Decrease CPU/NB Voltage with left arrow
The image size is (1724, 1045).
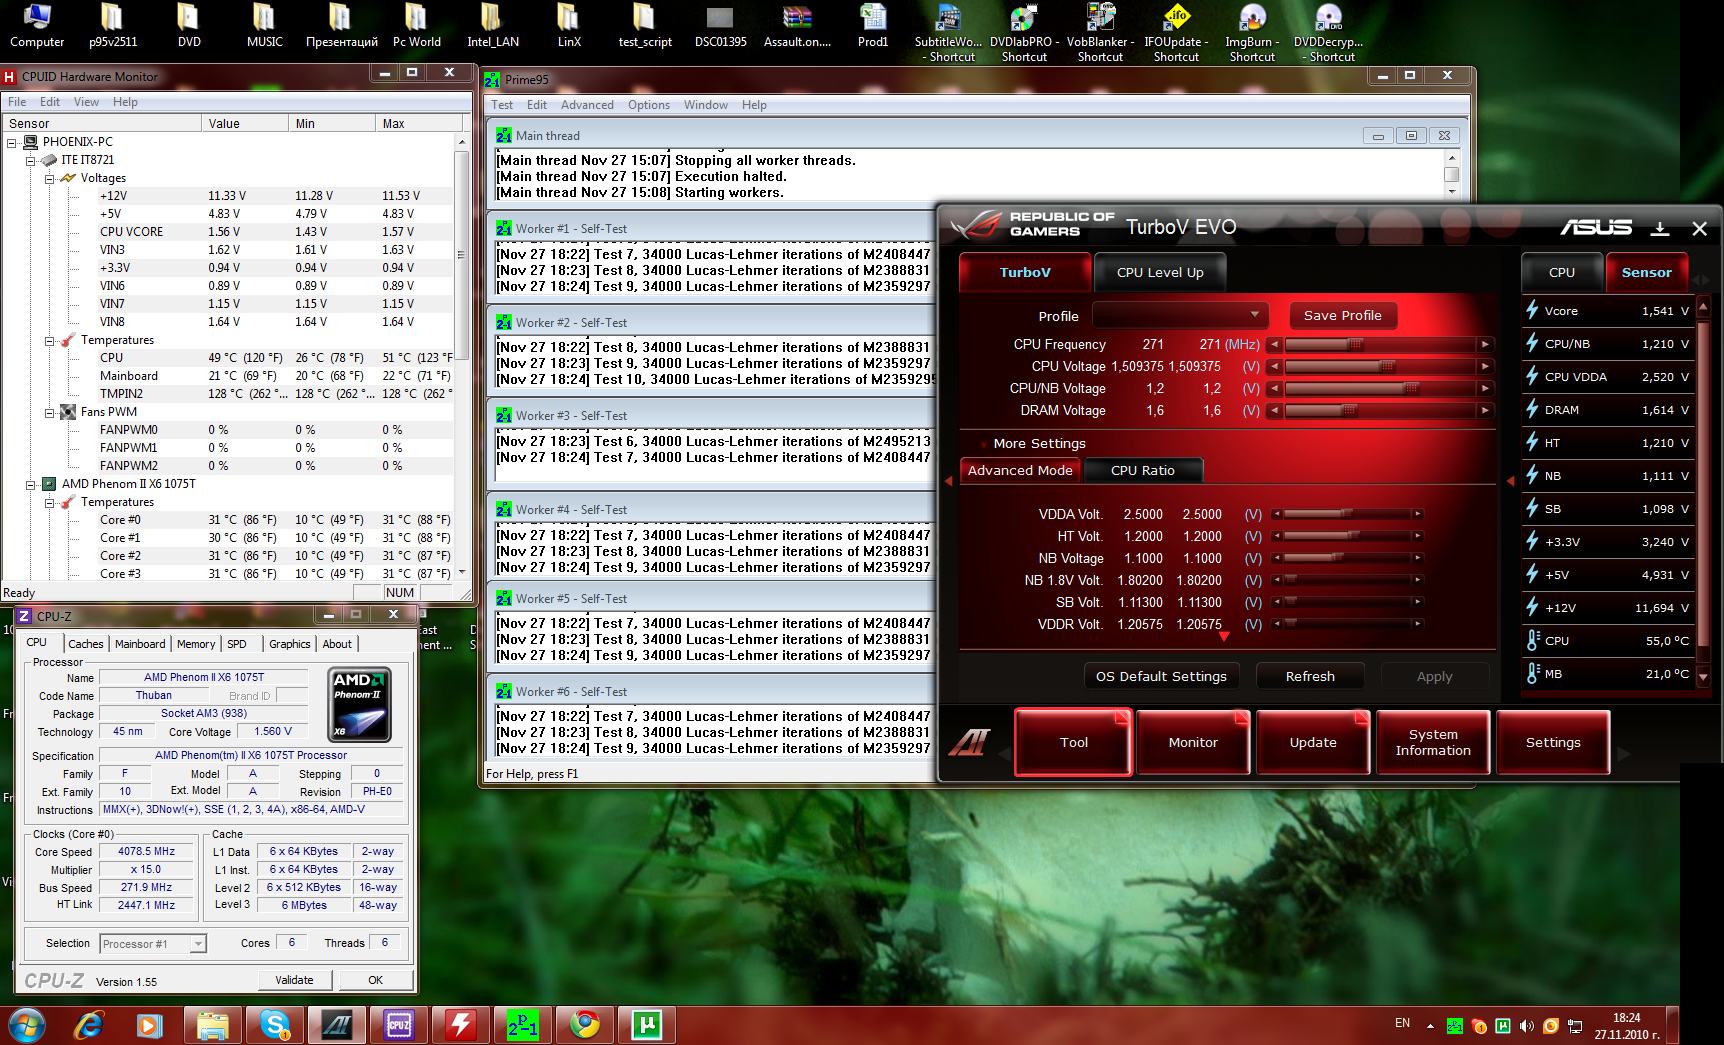point(1274,388)
